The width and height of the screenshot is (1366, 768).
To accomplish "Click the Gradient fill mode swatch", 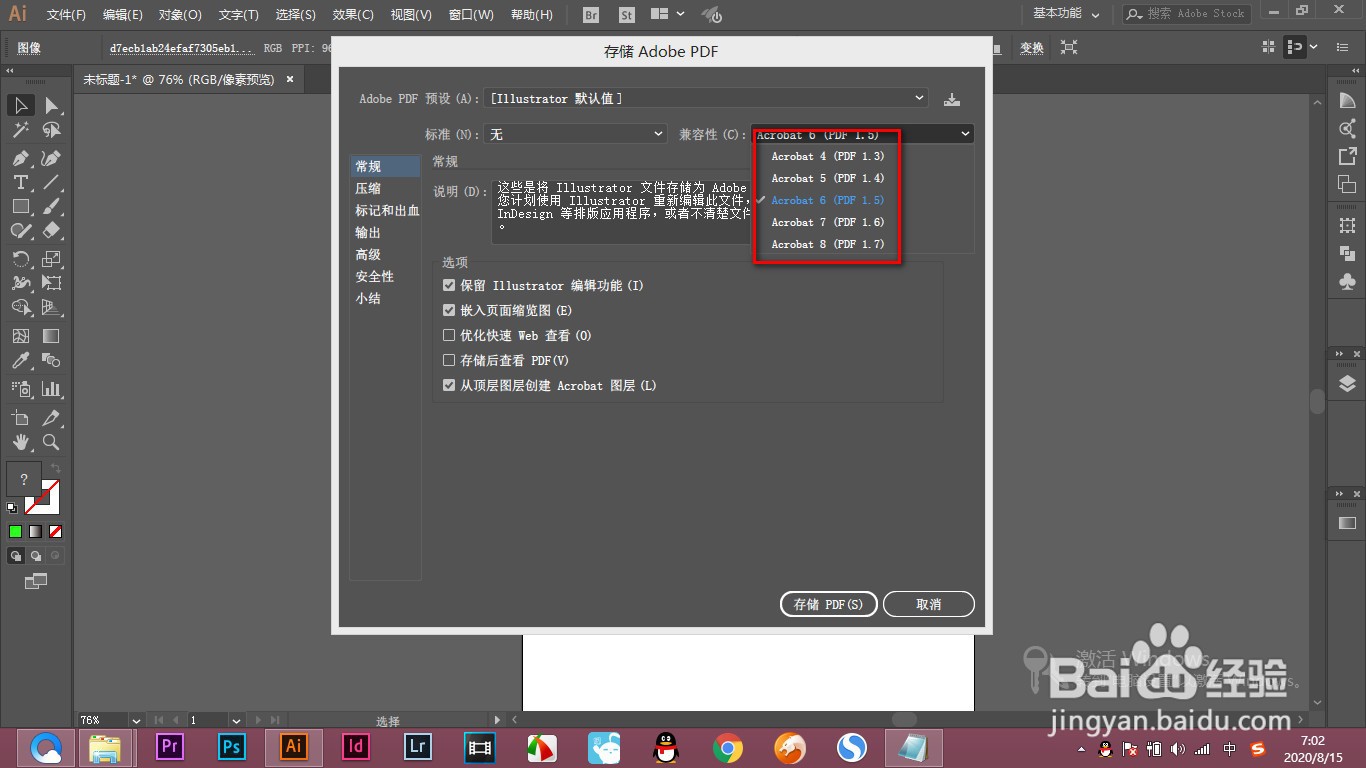I will tap(35, 532).
